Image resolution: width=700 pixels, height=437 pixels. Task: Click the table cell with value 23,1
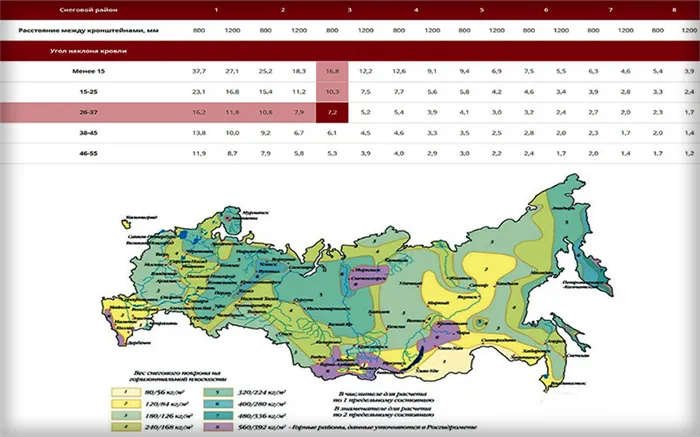point(199,91)
